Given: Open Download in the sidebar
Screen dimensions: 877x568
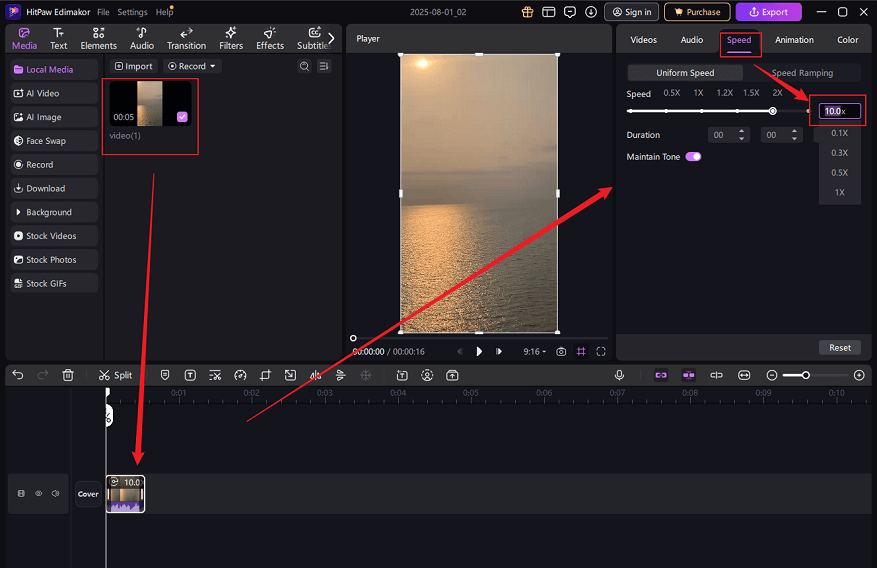Looking at the screenshot, I should tap(54, 188).
